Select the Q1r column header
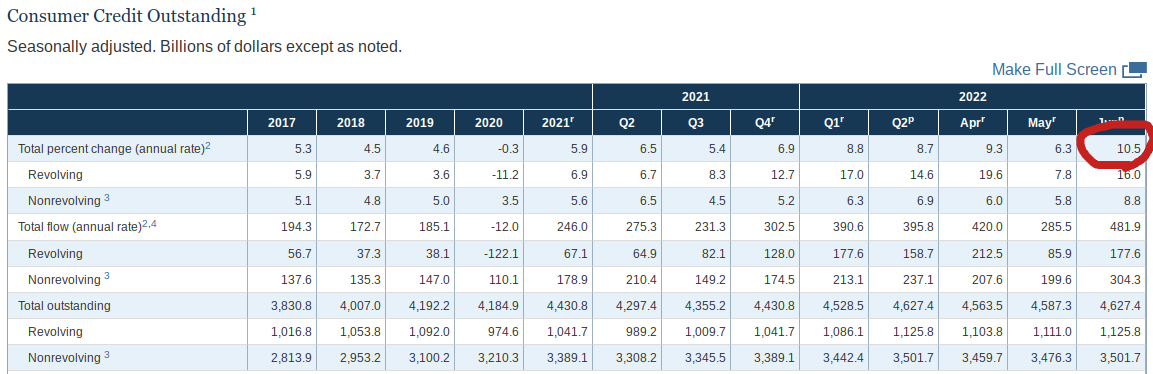The height and width of the screenshot is (374, 1153). tap(834, 123)
